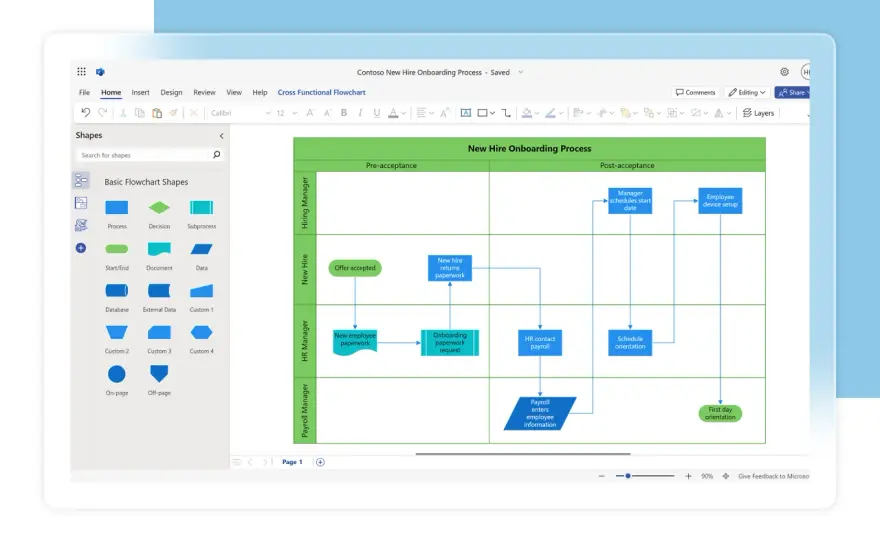
Task: Open Cross Functional Flowchart tab
Action: tap(321, 92)
